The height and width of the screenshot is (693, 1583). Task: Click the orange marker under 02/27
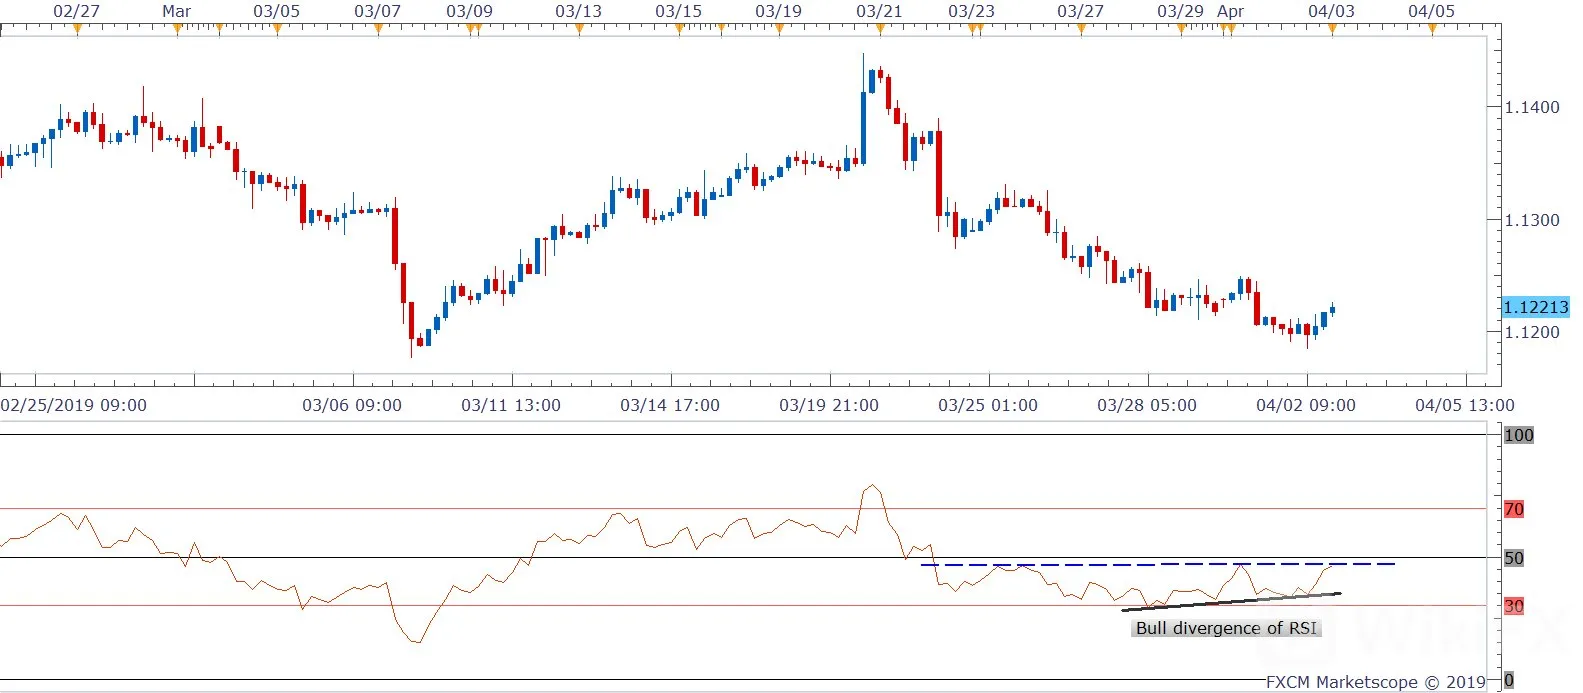[x=77, y=29]
